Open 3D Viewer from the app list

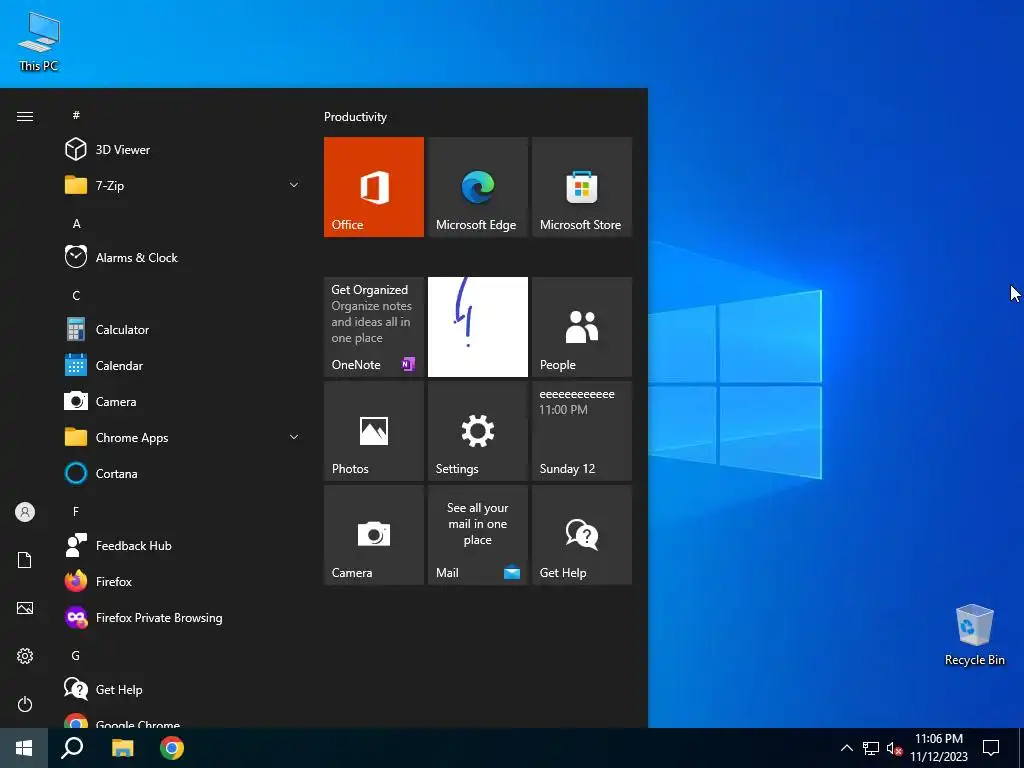click(x=183, y=150)
